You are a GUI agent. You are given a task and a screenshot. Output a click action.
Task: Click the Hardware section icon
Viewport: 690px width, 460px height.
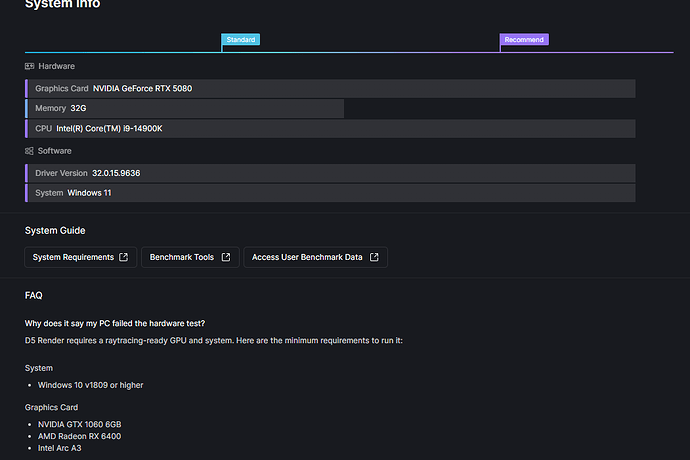pos(29,66)
